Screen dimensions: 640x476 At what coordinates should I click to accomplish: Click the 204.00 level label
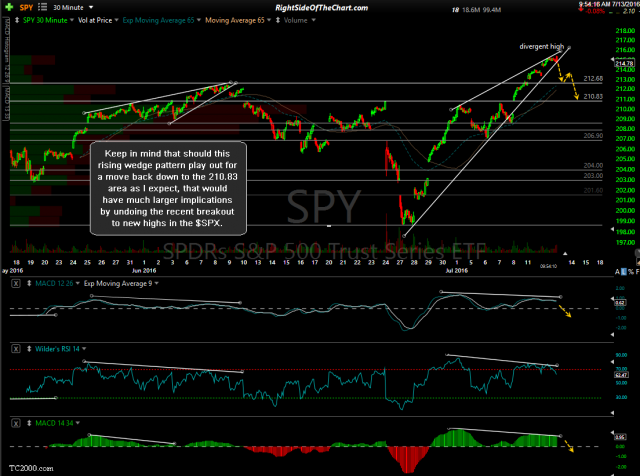pyautogui.click(x=593, y=165)
